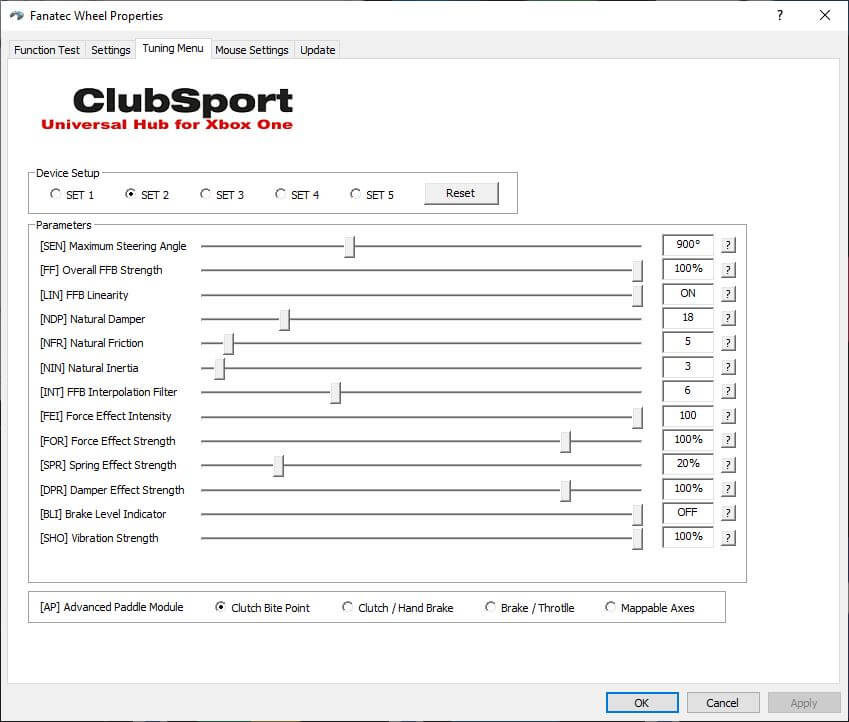Image resolution: width=849 pixels, height=722 pixels.
Task: Click the Spring Effect Strength slider handle
Action: [x=278, y=465]
